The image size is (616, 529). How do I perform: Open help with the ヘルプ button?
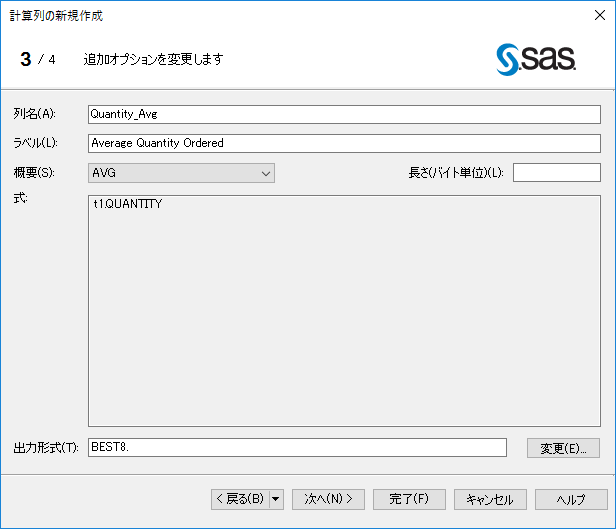[x=571, y=499]
